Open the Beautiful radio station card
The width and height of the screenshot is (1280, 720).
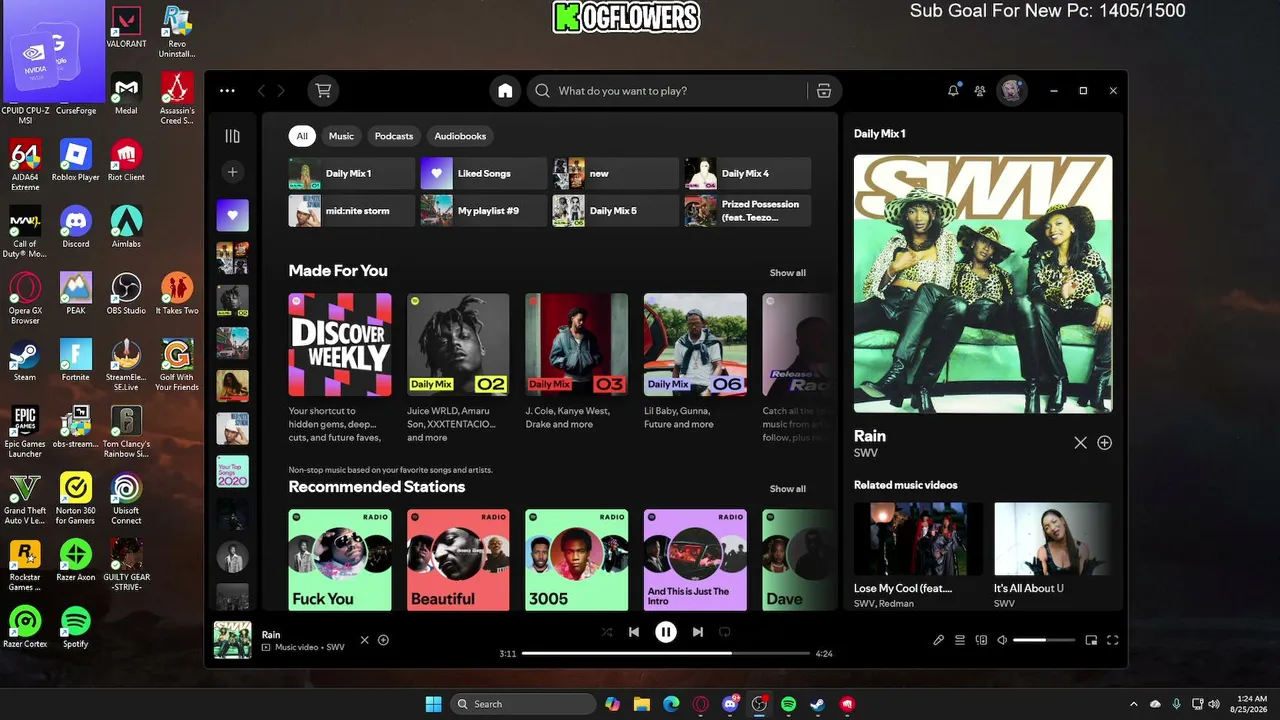[x=458, y=558]
